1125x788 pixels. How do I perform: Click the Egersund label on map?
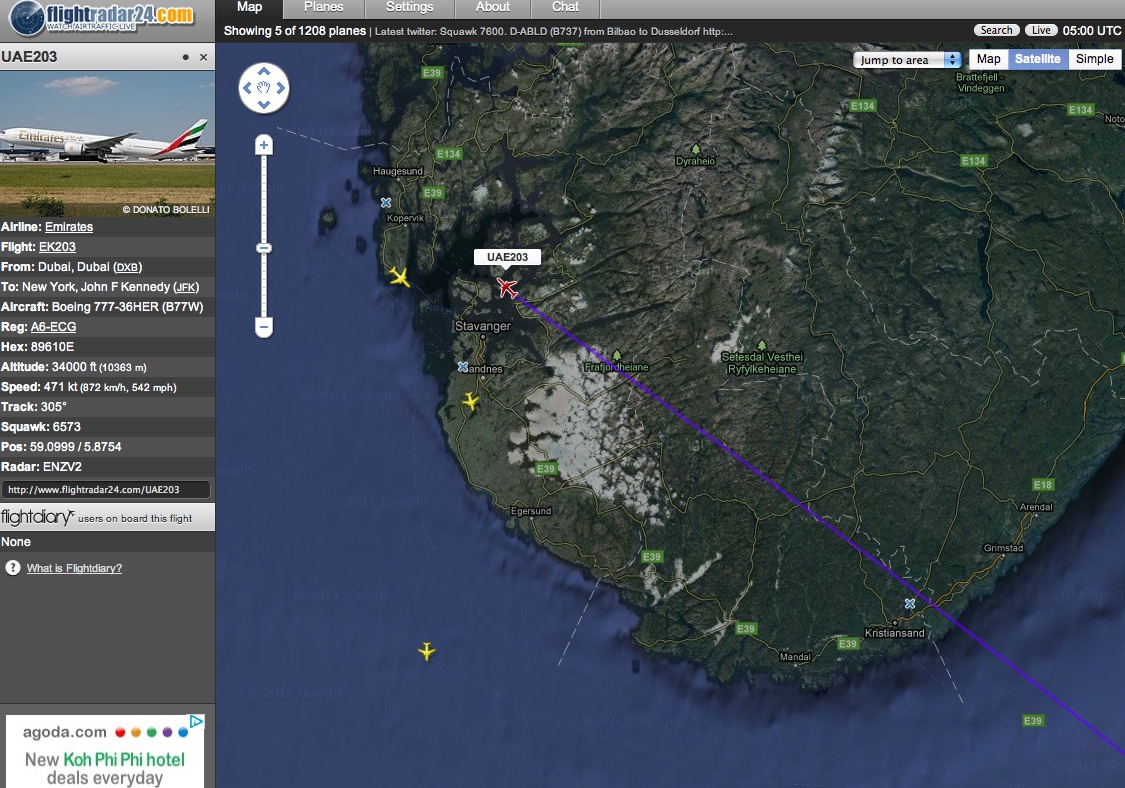pyautogui.click(x=531, y=511)
